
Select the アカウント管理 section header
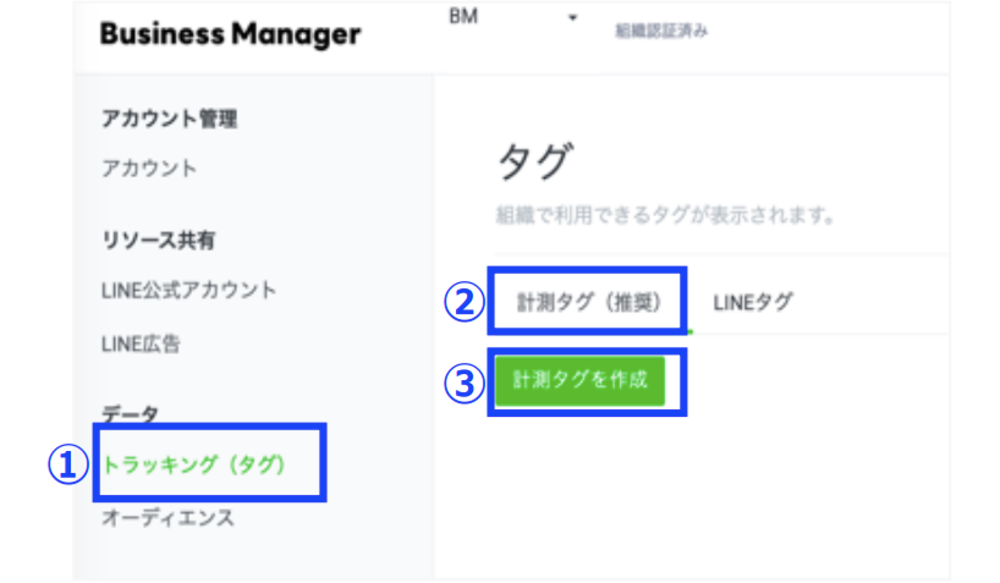[x=169, y=120]
